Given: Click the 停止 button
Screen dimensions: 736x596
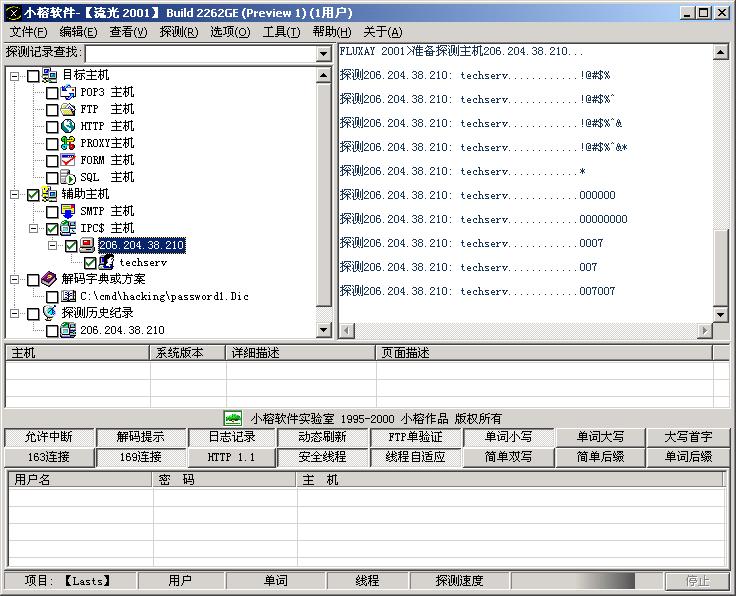Looking at the screenshot, I should [x=697, y=581].
